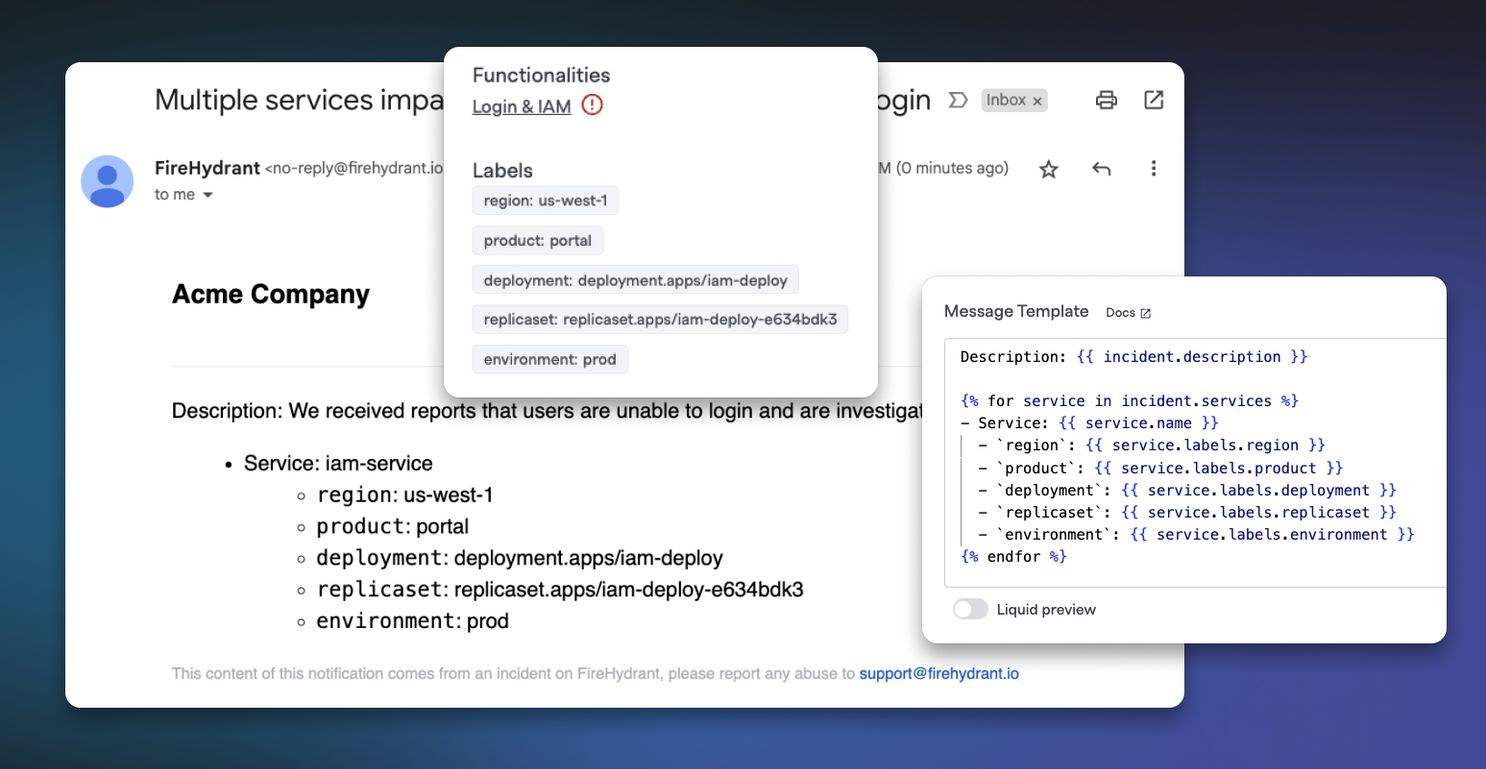Open the Docs link in Message Template

(x=1120, y=313)
